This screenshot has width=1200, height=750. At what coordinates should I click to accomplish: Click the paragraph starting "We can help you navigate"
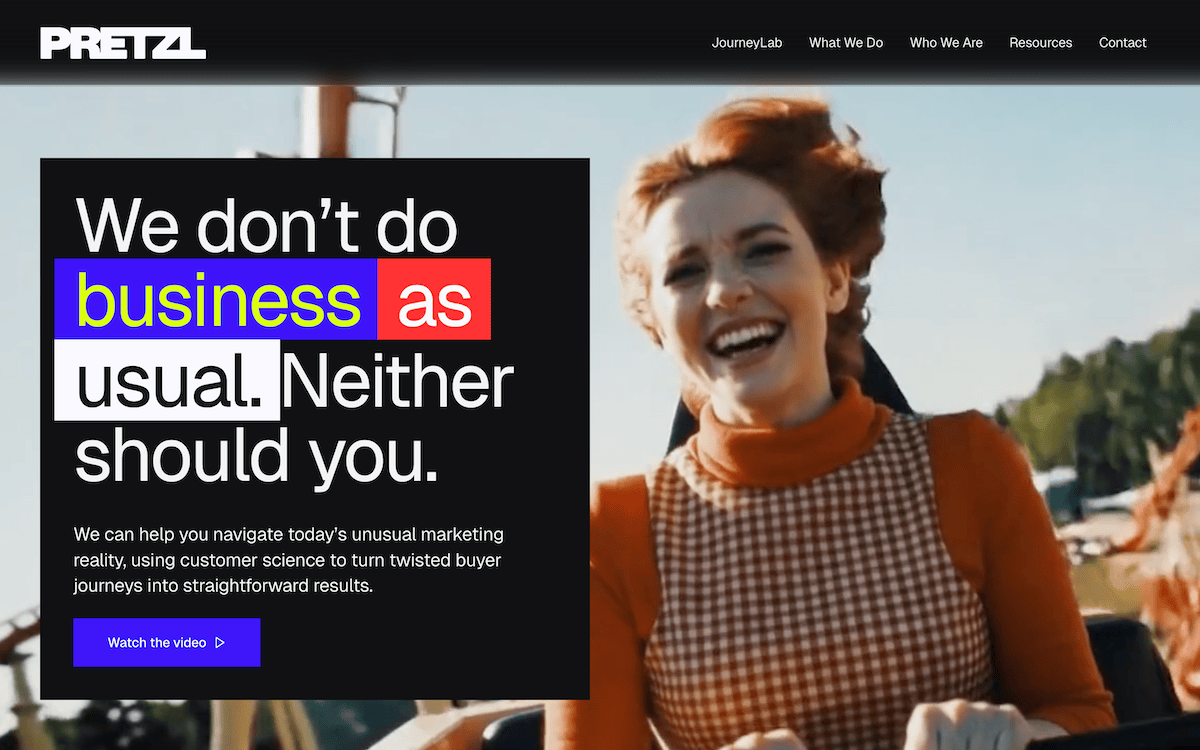pyautogui.click(x=289, y=560)
